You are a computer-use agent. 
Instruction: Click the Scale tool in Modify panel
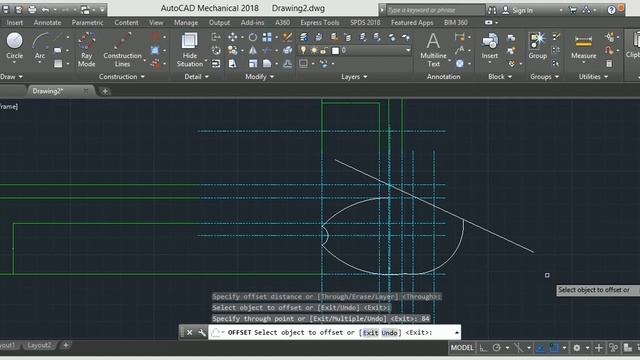(253, 64)
